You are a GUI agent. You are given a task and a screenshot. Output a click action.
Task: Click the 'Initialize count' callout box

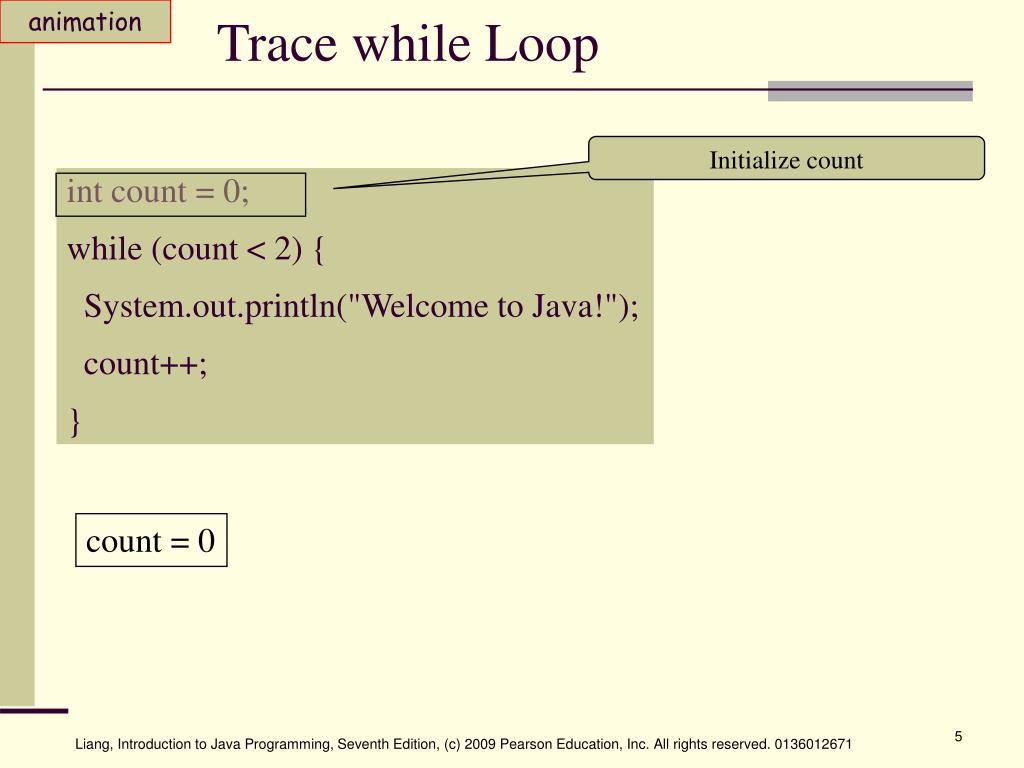[x=786, y=159]
